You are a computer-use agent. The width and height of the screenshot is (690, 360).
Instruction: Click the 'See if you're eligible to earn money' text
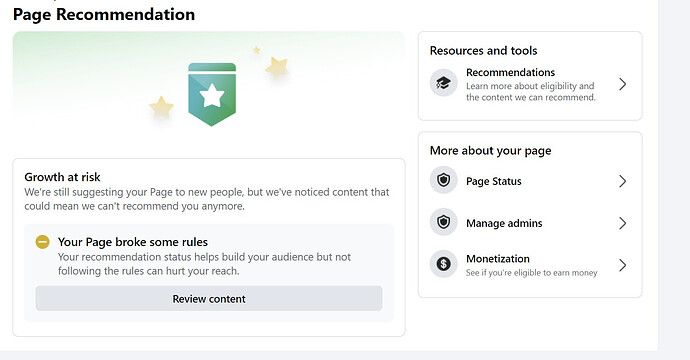point(532,273)
